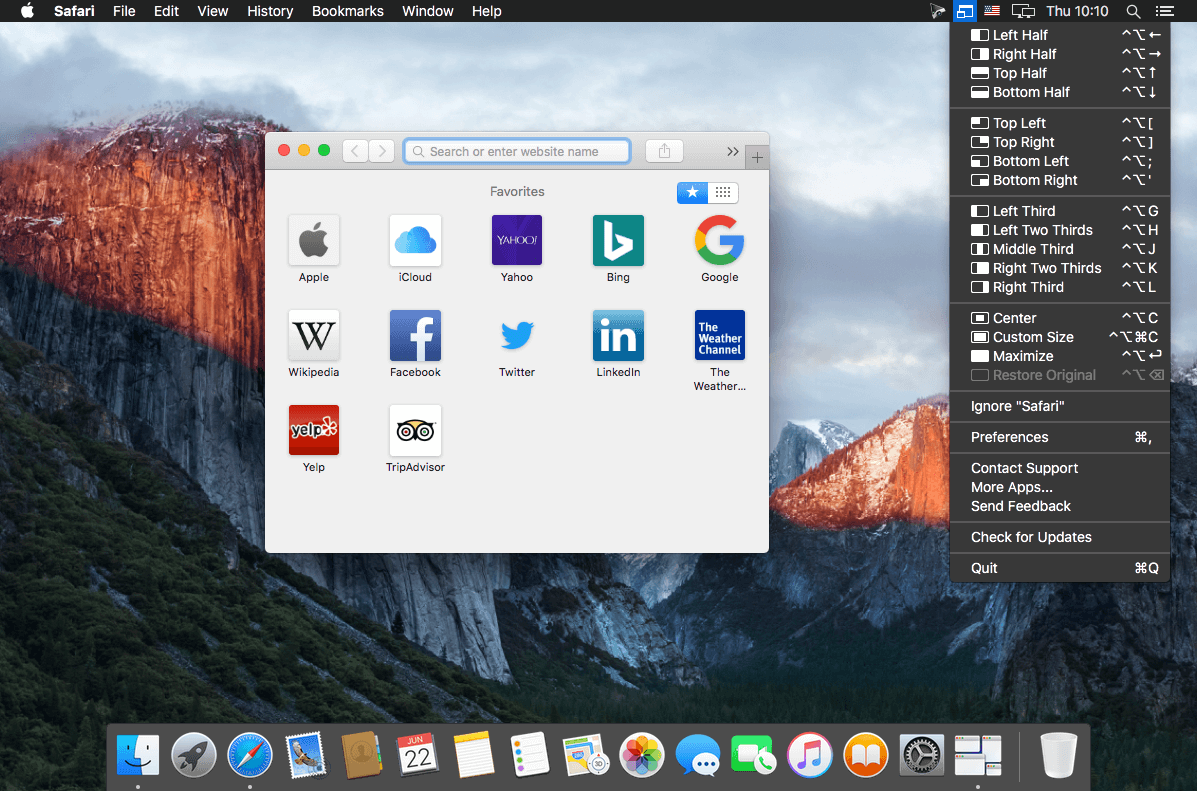Open the Yahoo favorite
1197x791 pixels.
[x=517, y=241]
